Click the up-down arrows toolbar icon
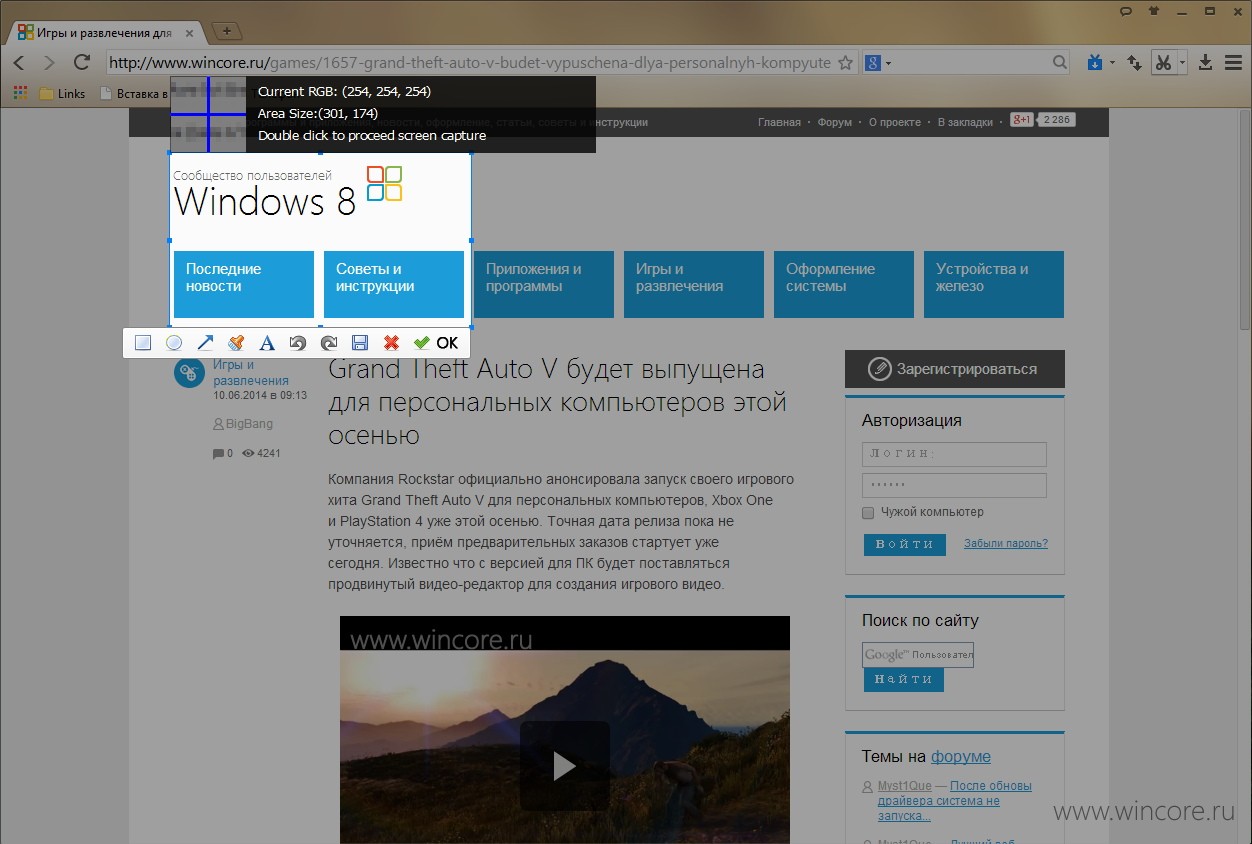The image size is (1252, 844). 1134,63
